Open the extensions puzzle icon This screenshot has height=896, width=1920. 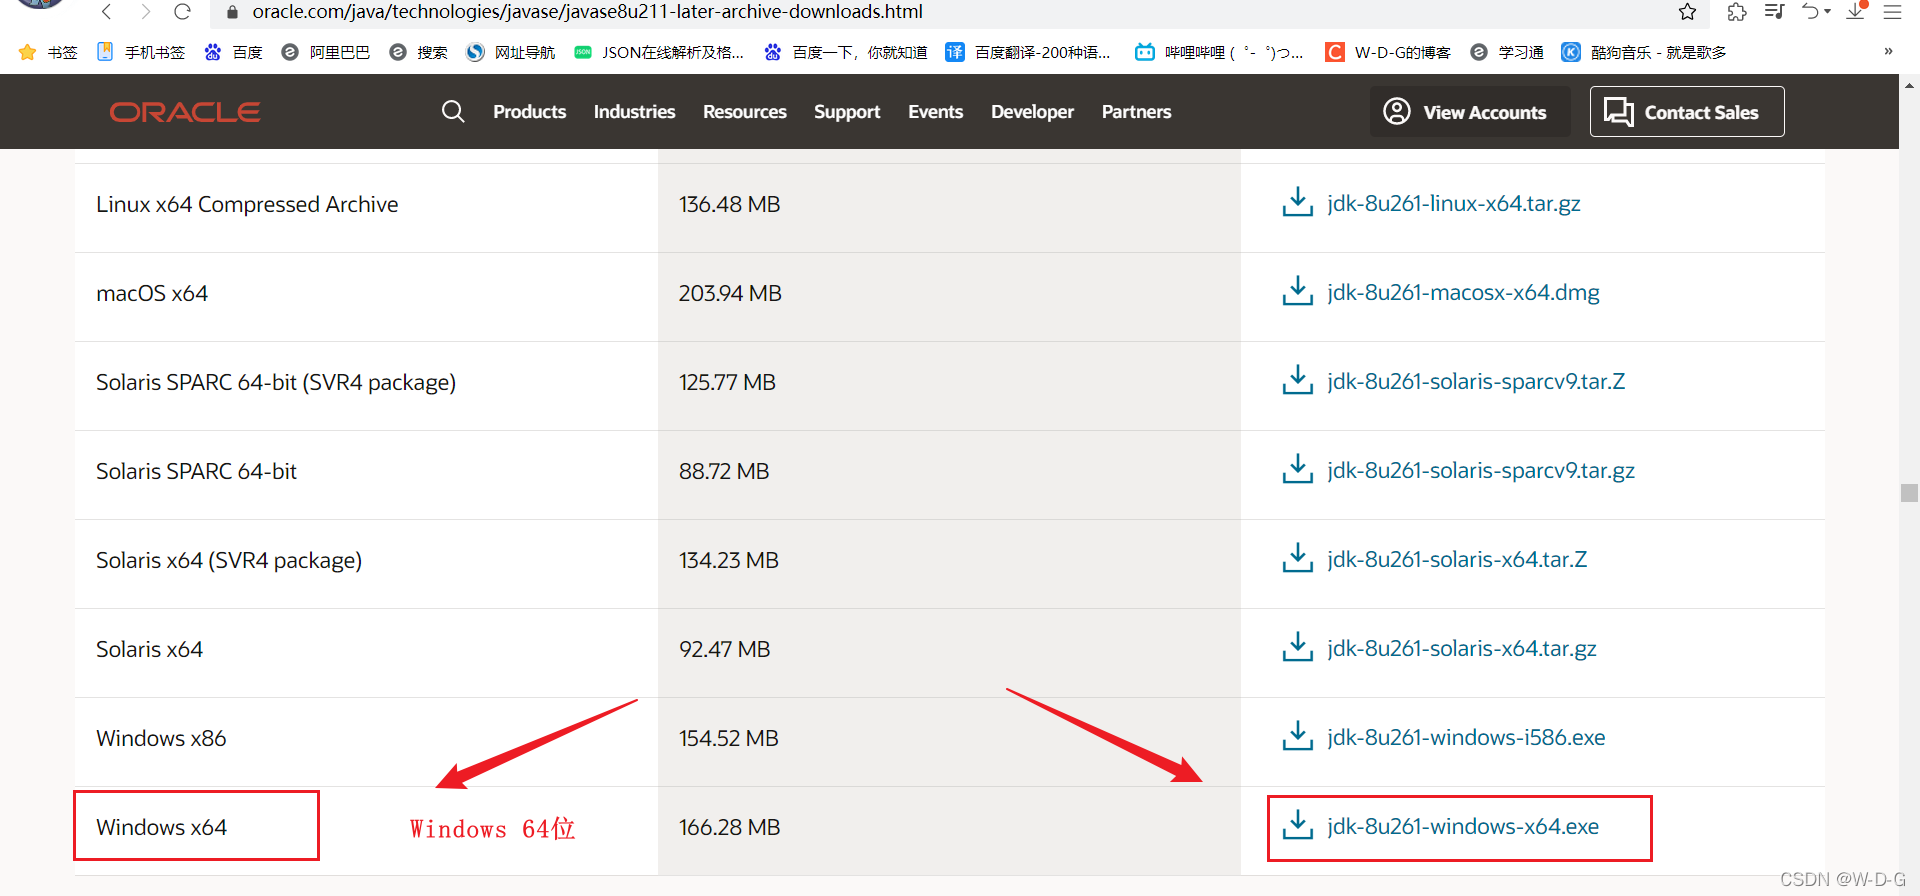click(1737, 12)
